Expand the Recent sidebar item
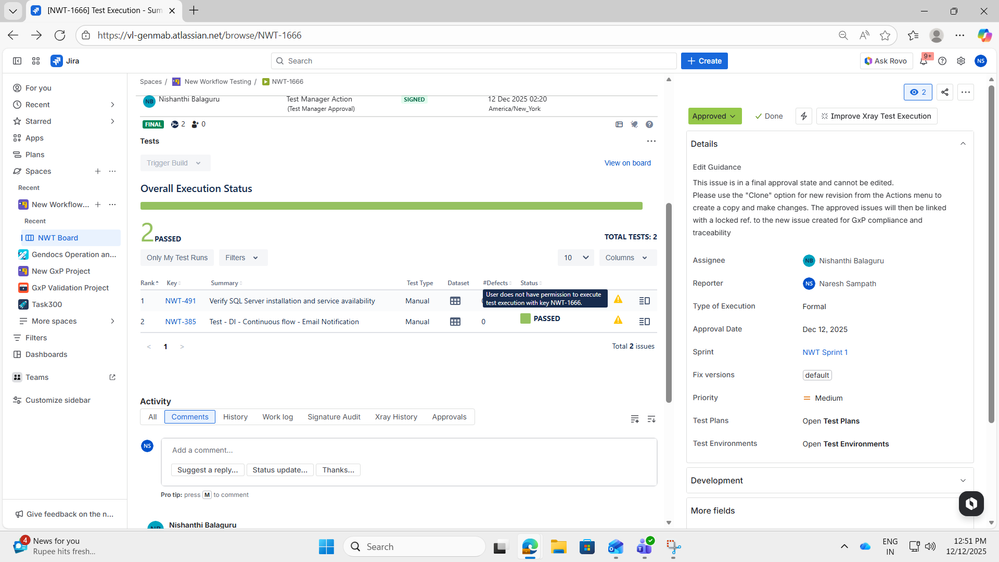 112,104
